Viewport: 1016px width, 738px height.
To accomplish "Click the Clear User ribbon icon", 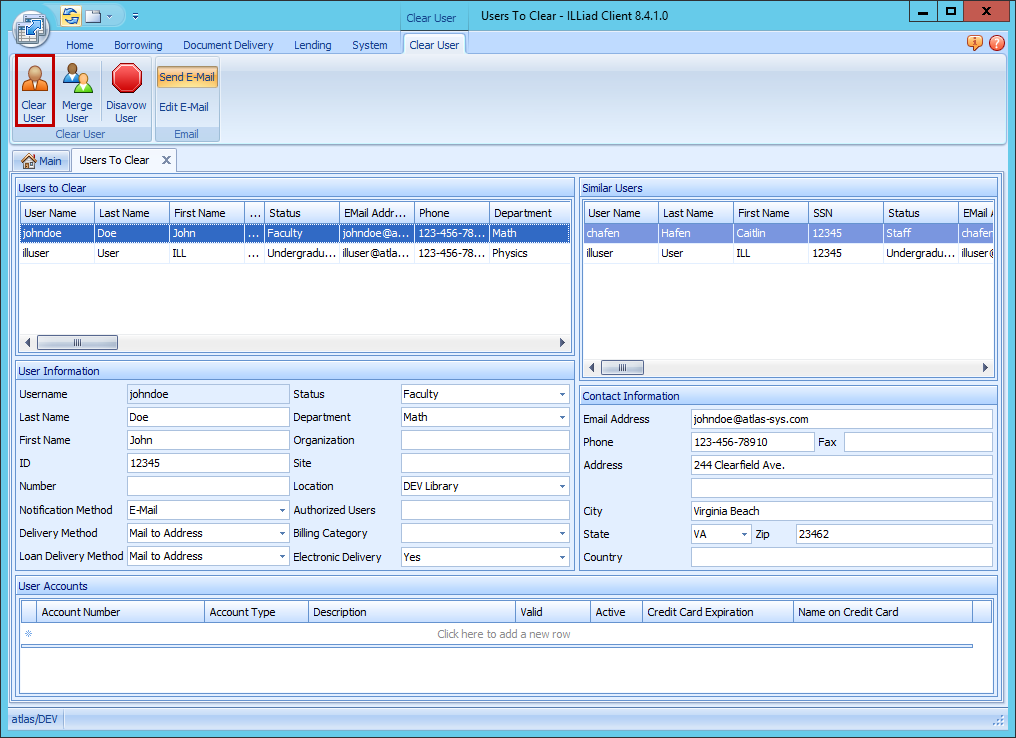I will [34, 90].
